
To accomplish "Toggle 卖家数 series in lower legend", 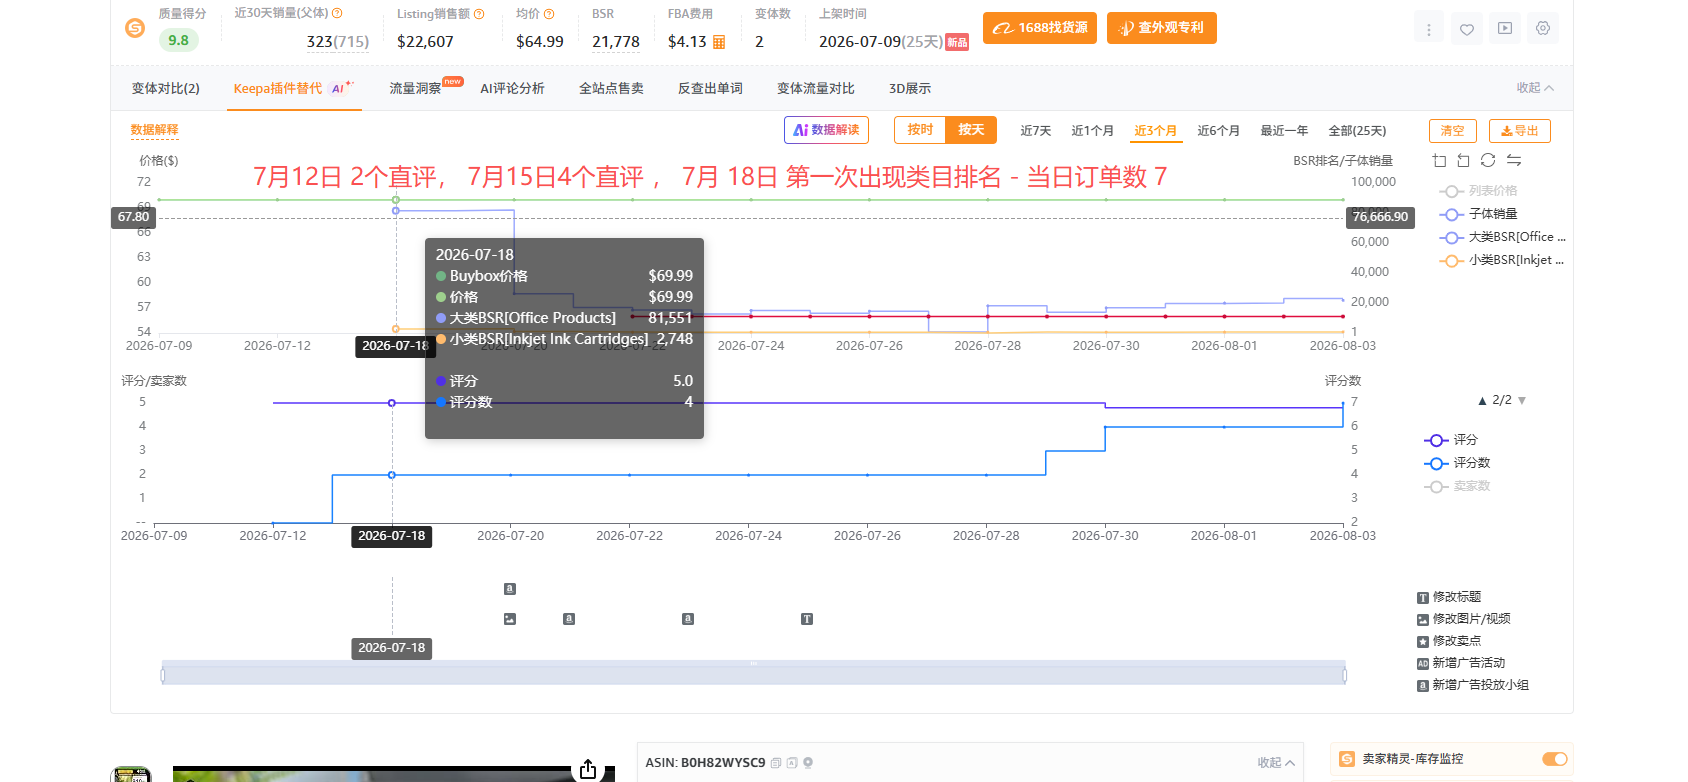I will tap(1457, 486).
